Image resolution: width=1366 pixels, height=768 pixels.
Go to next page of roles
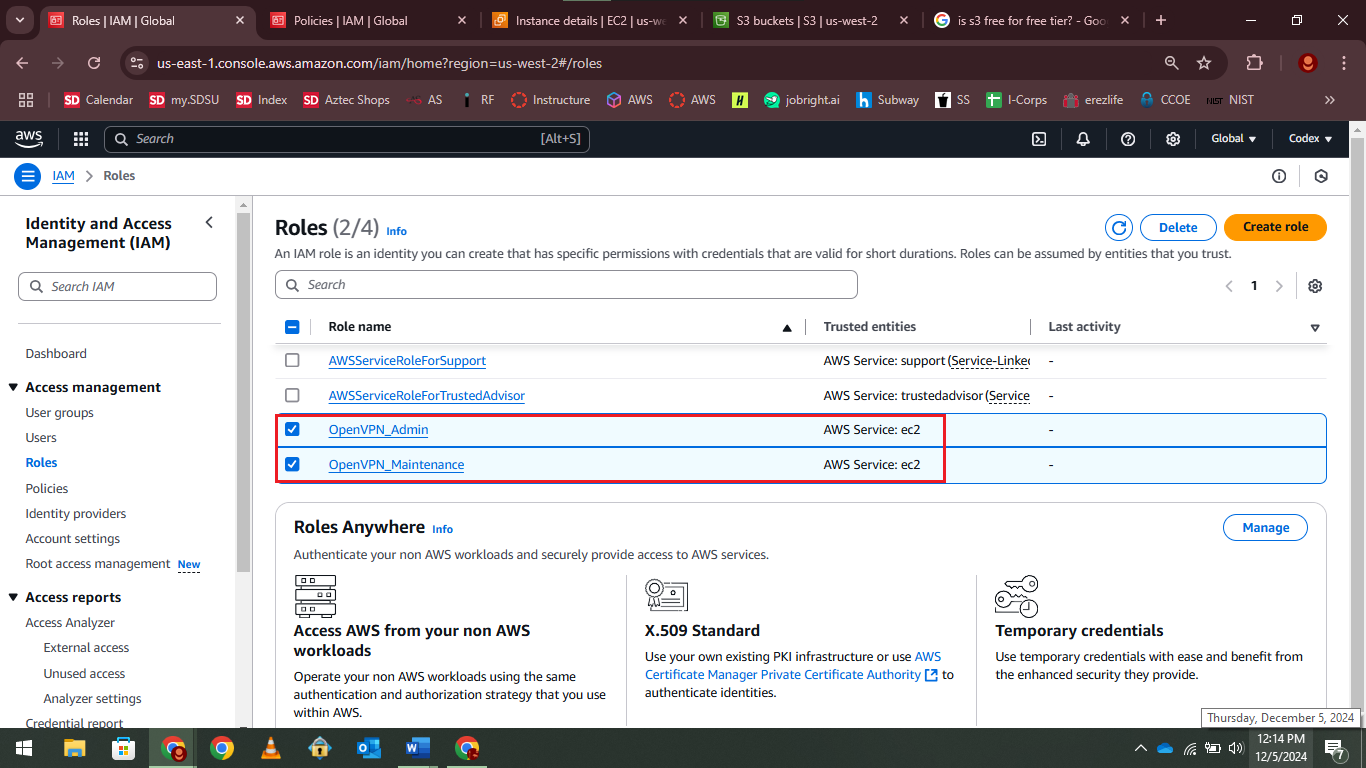pyautogui.click(x=1279, y=286)
